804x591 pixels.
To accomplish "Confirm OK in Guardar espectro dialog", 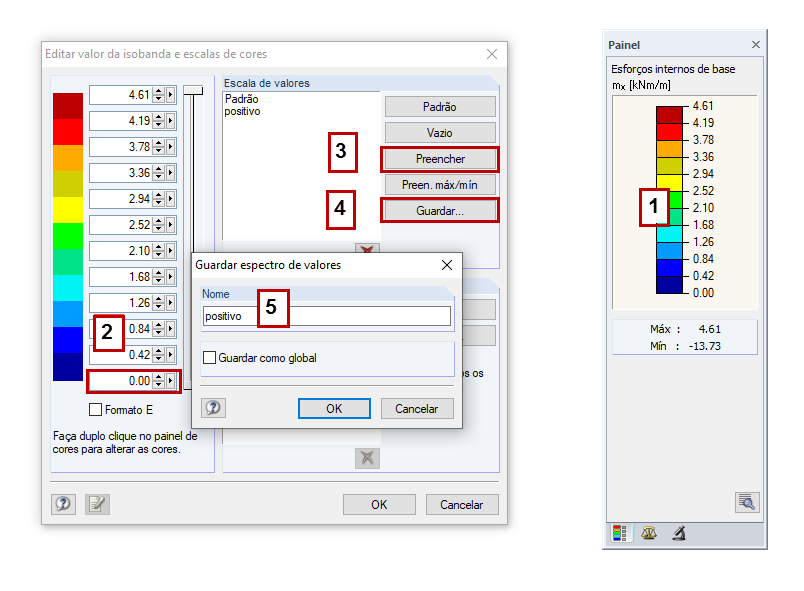I will [334, 409].
